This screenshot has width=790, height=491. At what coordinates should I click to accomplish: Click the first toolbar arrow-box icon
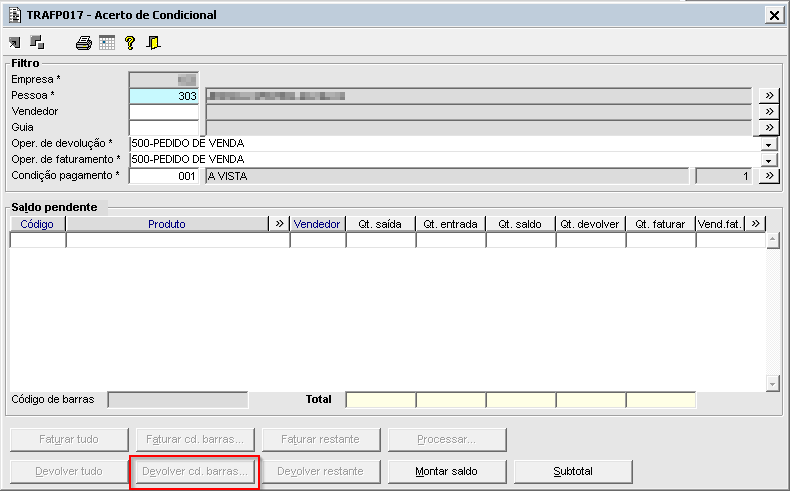point(15,43)
